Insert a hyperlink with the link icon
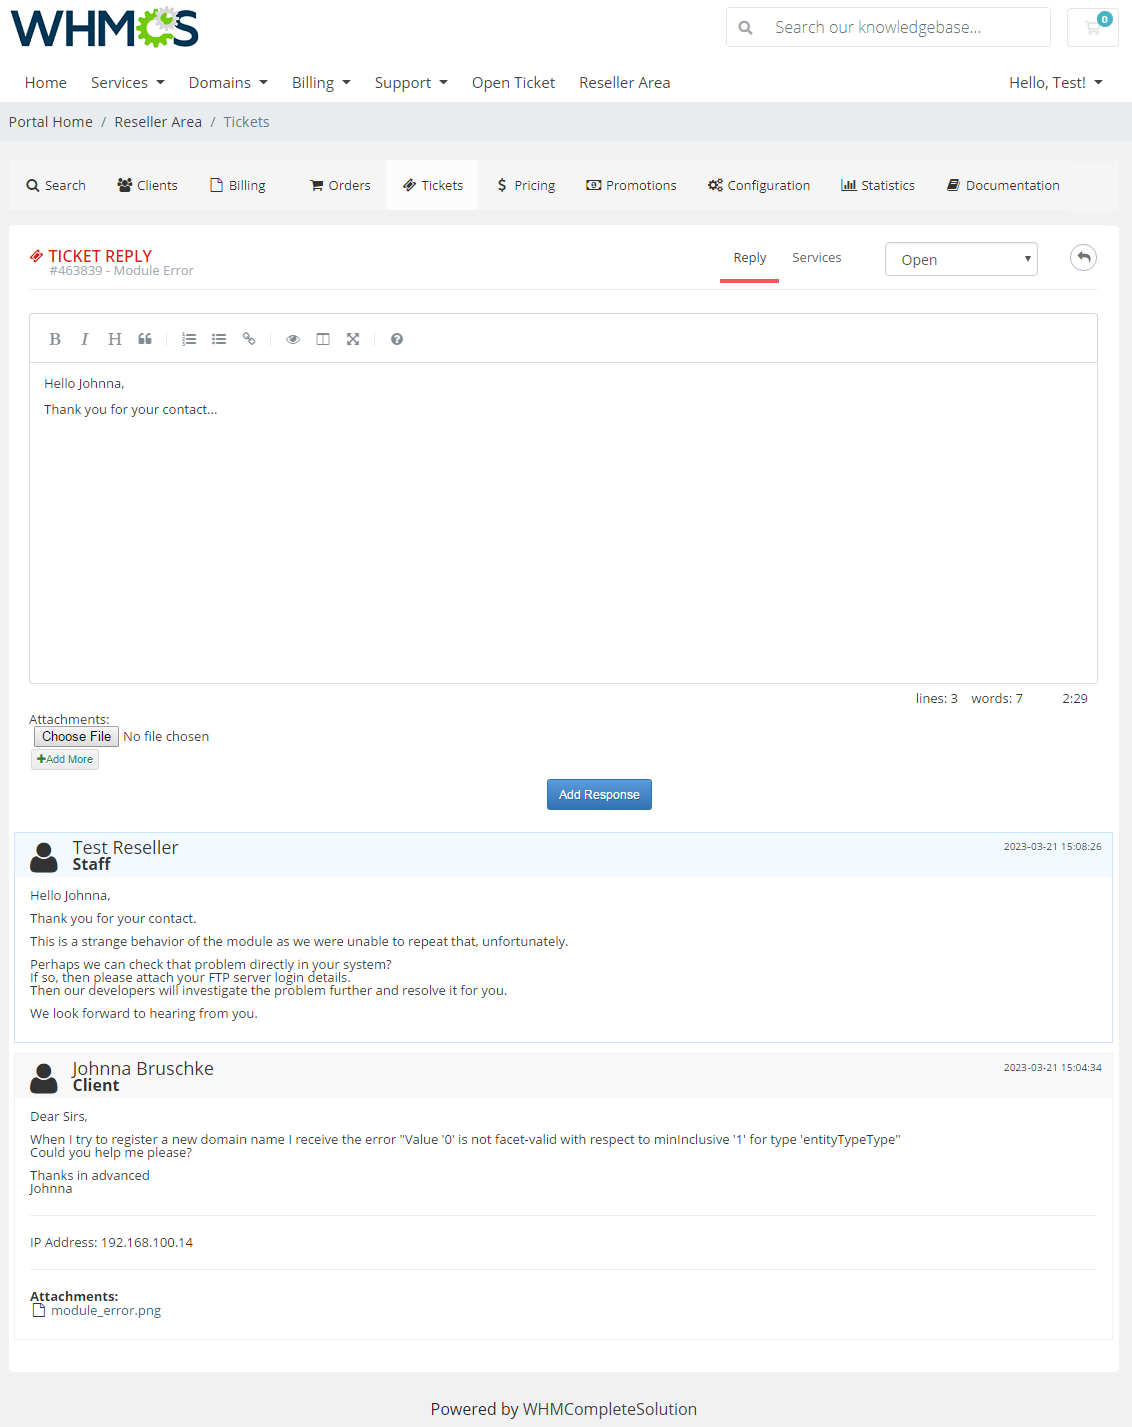The image size is (1132, 1427). (249, 339)
